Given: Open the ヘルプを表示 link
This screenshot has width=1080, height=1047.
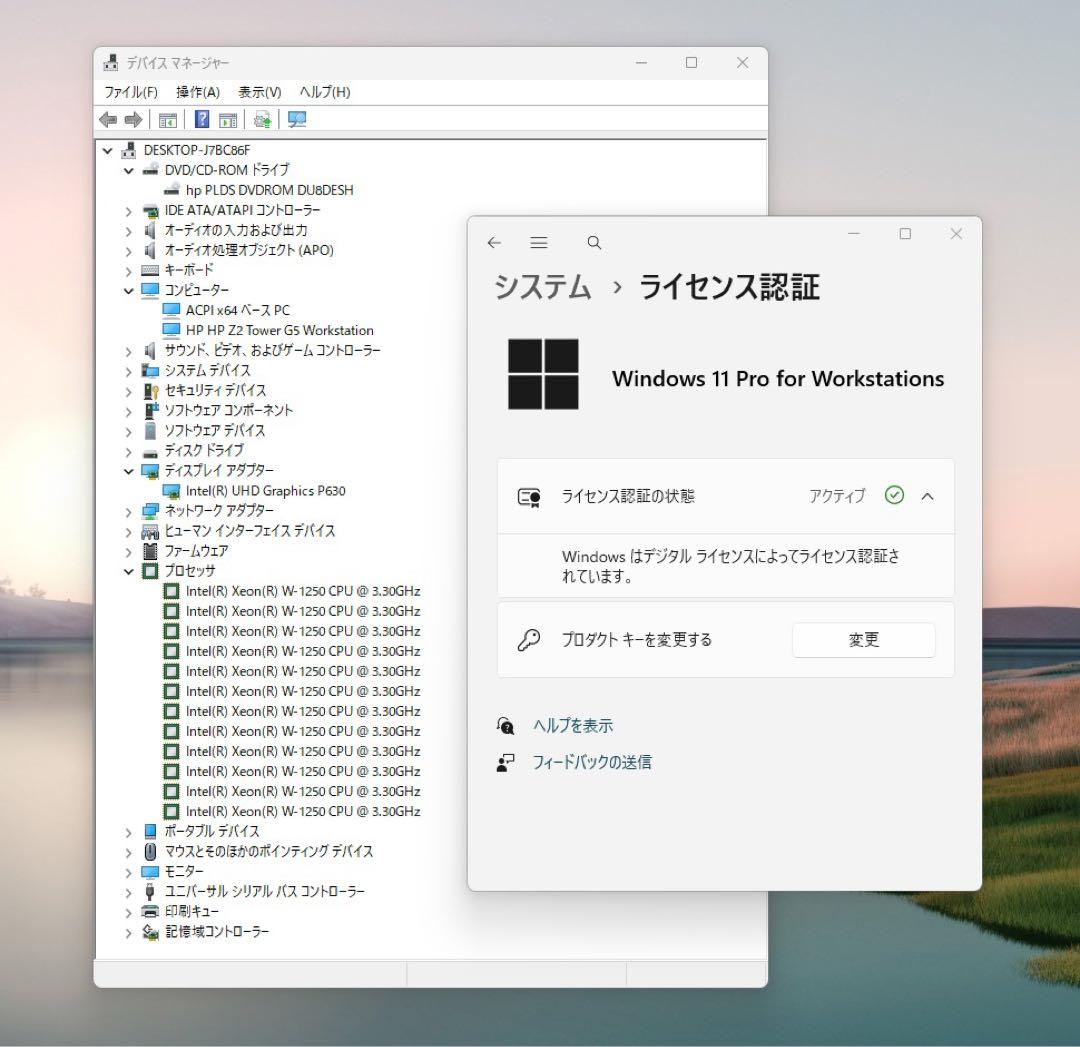Looking at the screenshot, I should tap(573, 725).
